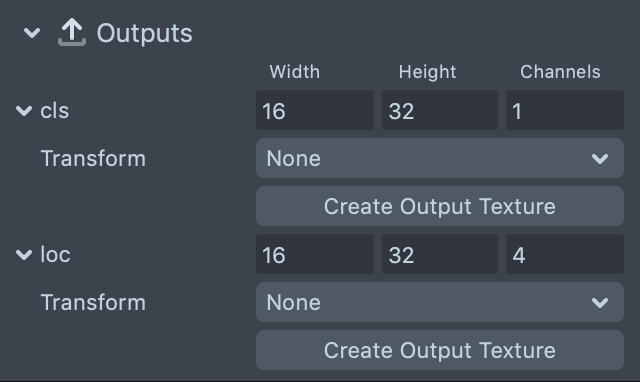Edit the cls Width field
This screenshot has height=382, width=640.
pos(315,110)
